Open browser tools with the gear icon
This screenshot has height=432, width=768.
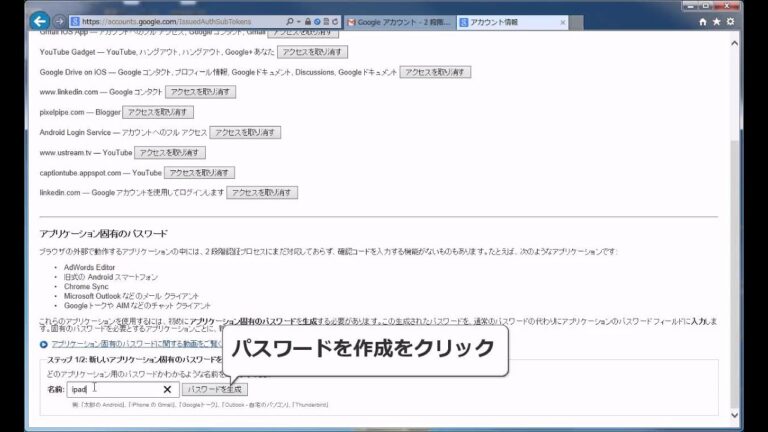coord(730,22)
